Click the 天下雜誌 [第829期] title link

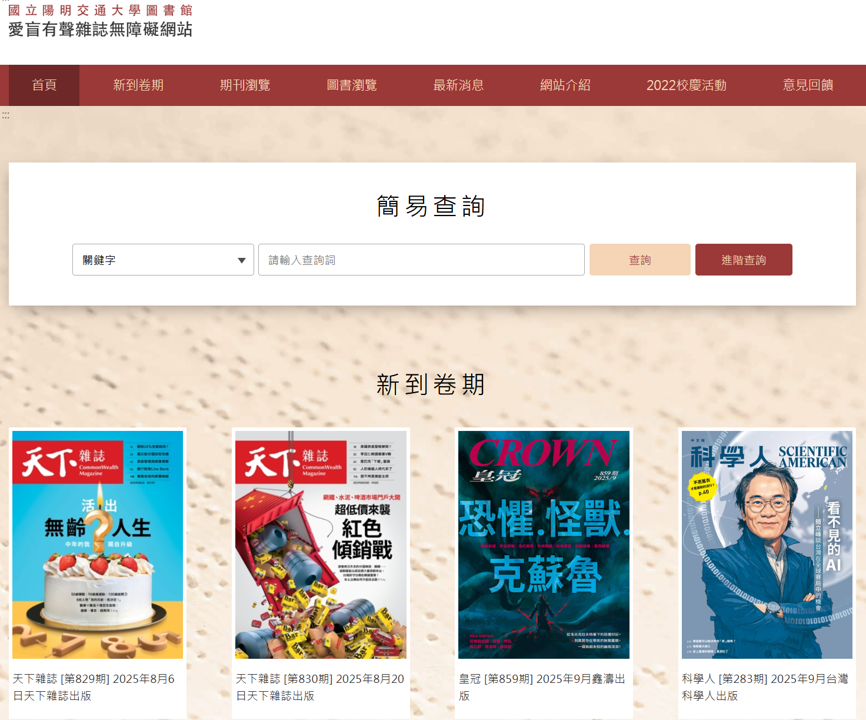point(93,687)
